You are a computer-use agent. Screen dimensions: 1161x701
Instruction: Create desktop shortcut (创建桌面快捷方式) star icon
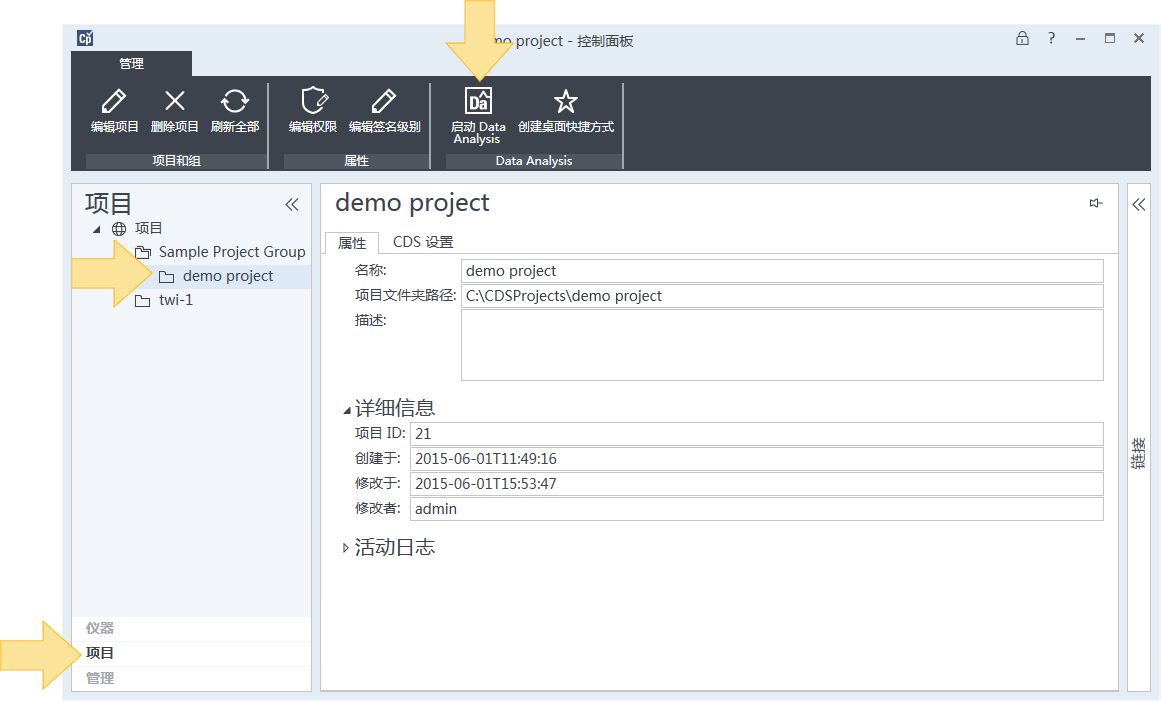[566, 101]
